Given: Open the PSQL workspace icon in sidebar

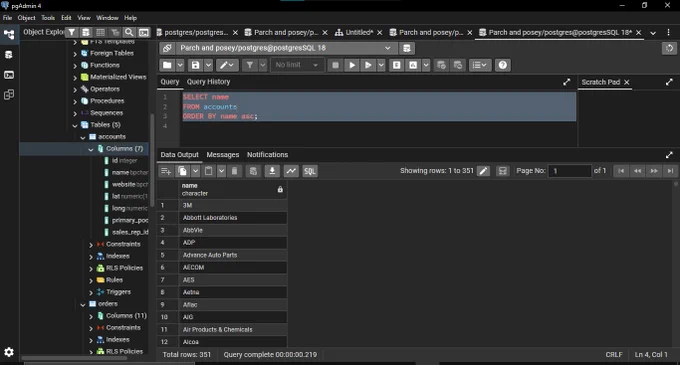Looking at the screenshot, I should pos(9,75).
